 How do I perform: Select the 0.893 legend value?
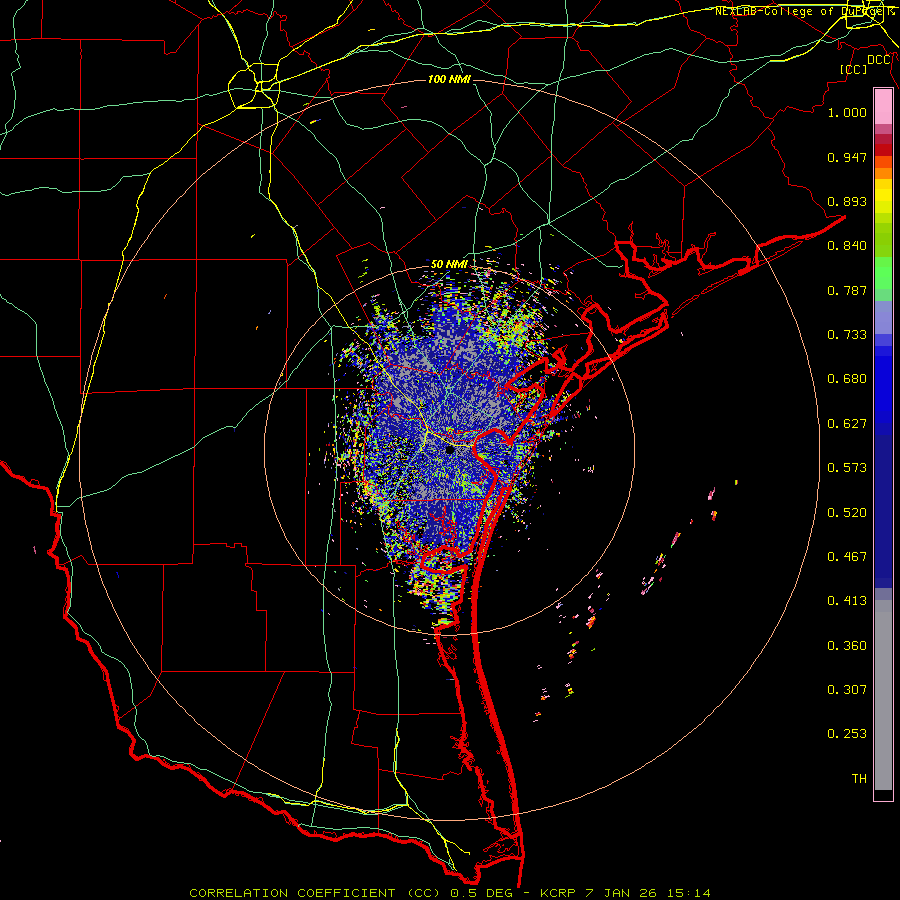coord(847,201)
